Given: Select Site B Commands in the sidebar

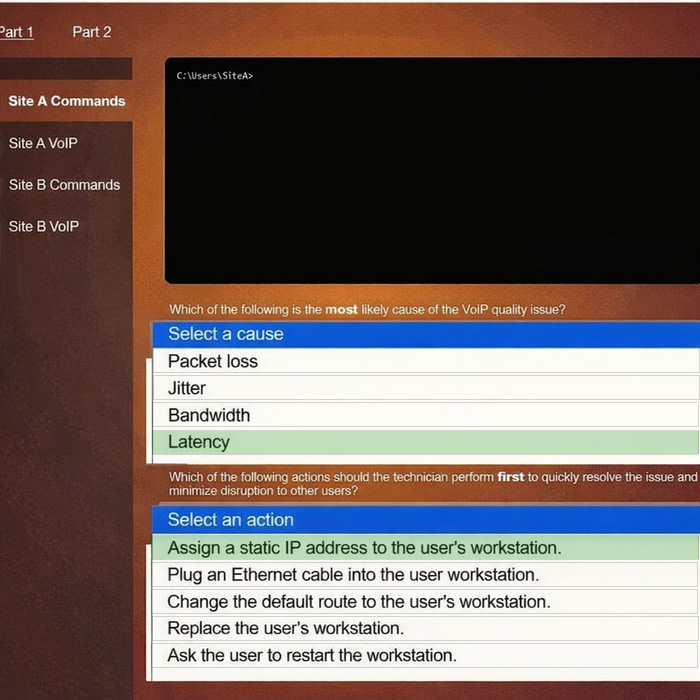Looking at the screenshot, I should click(x=64, y=185).
